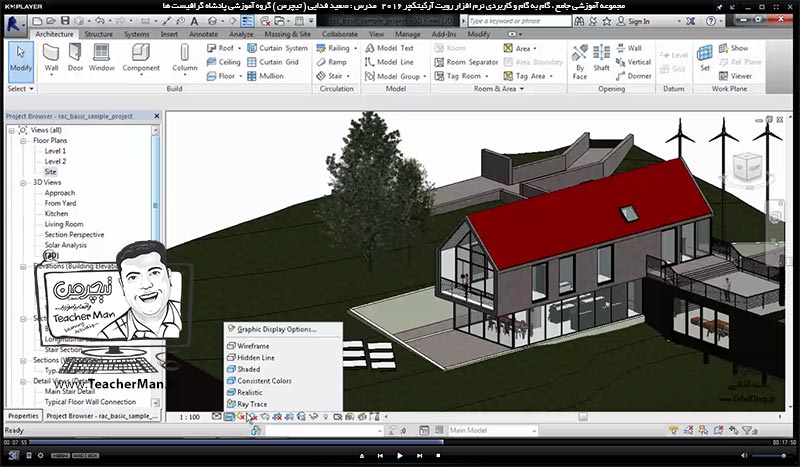Close the Project Browser panel
This screenshot has height=467, width=800.
pos(157,116)
